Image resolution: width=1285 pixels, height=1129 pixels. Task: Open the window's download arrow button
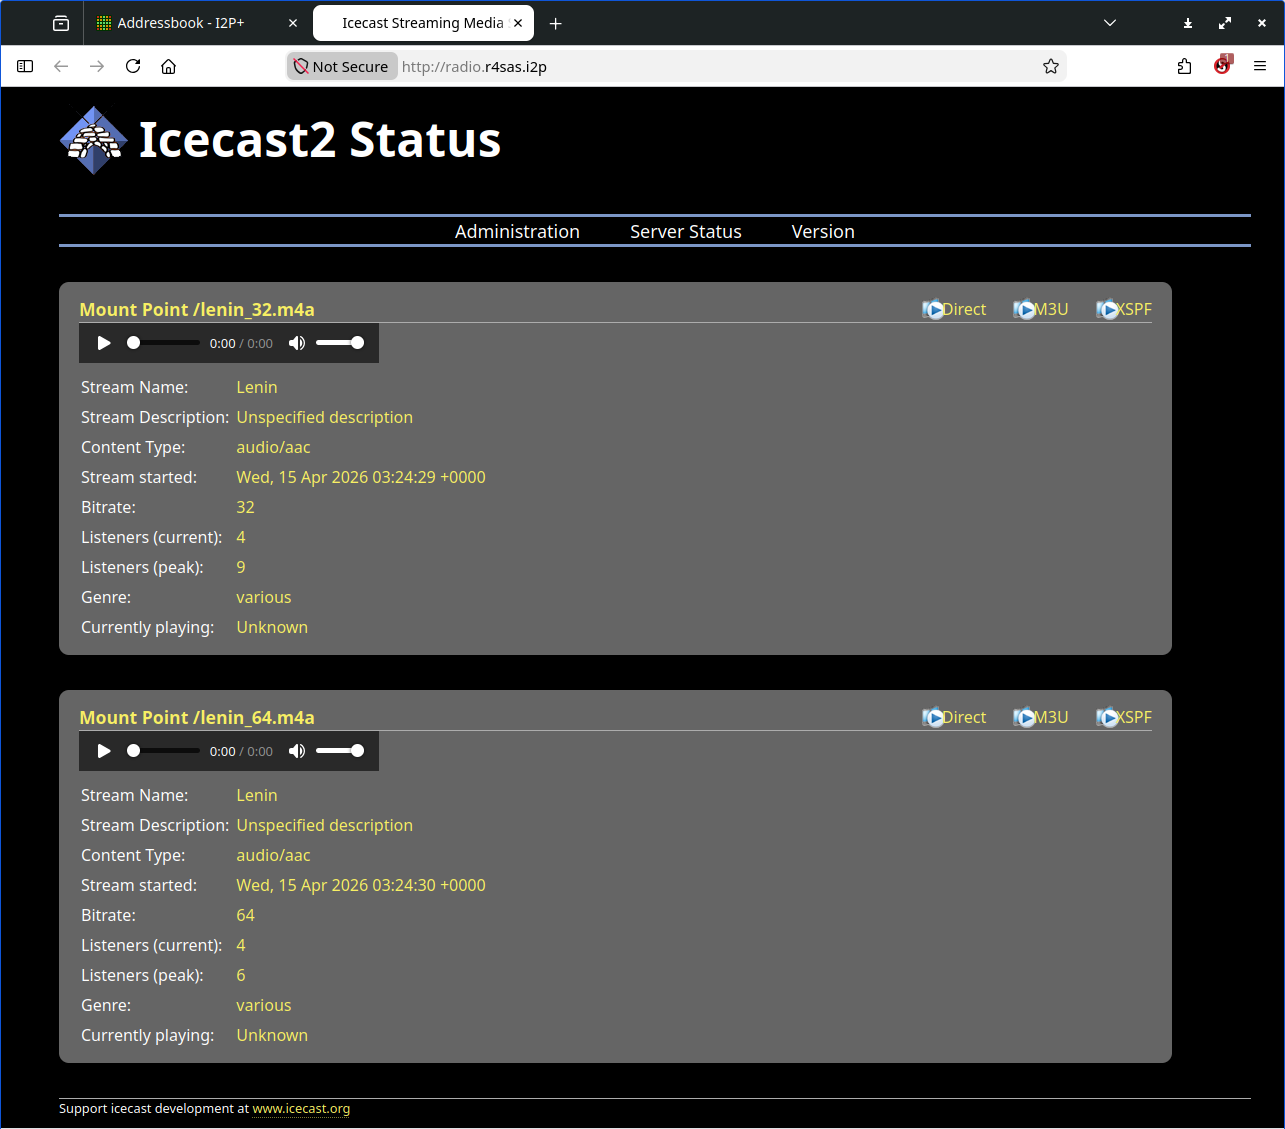(x=1188, y=23)
